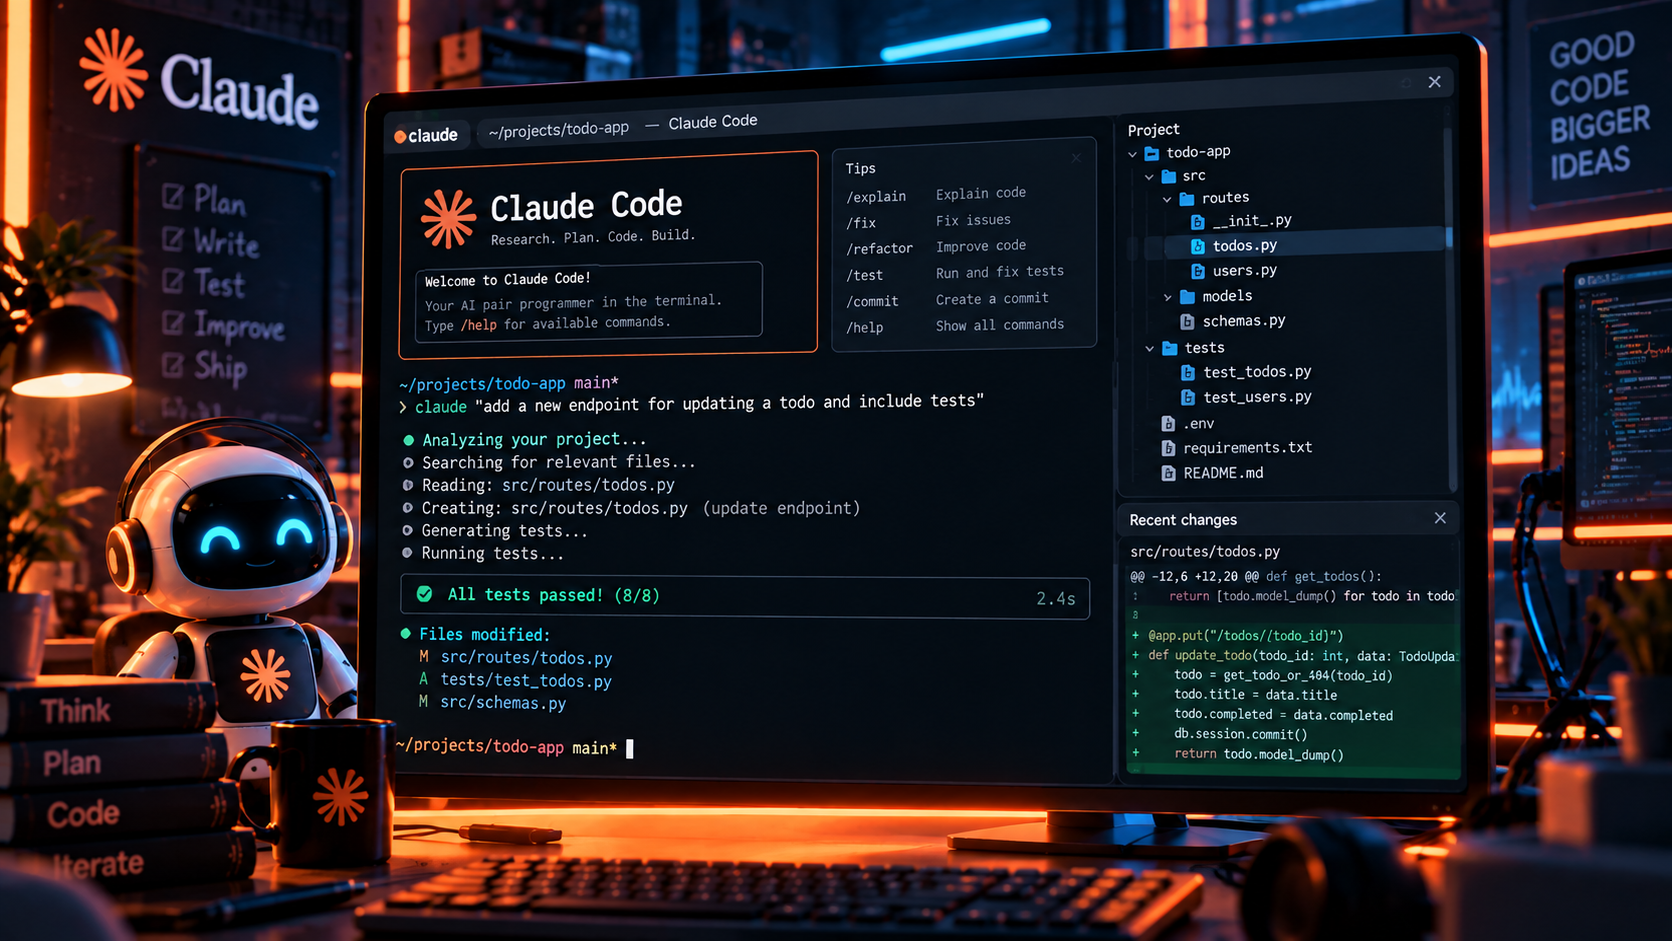1672x941 pixels.
Task: Toggle the Ship checkbox on the wall chalkboard
Action: [x=173, y=365]
